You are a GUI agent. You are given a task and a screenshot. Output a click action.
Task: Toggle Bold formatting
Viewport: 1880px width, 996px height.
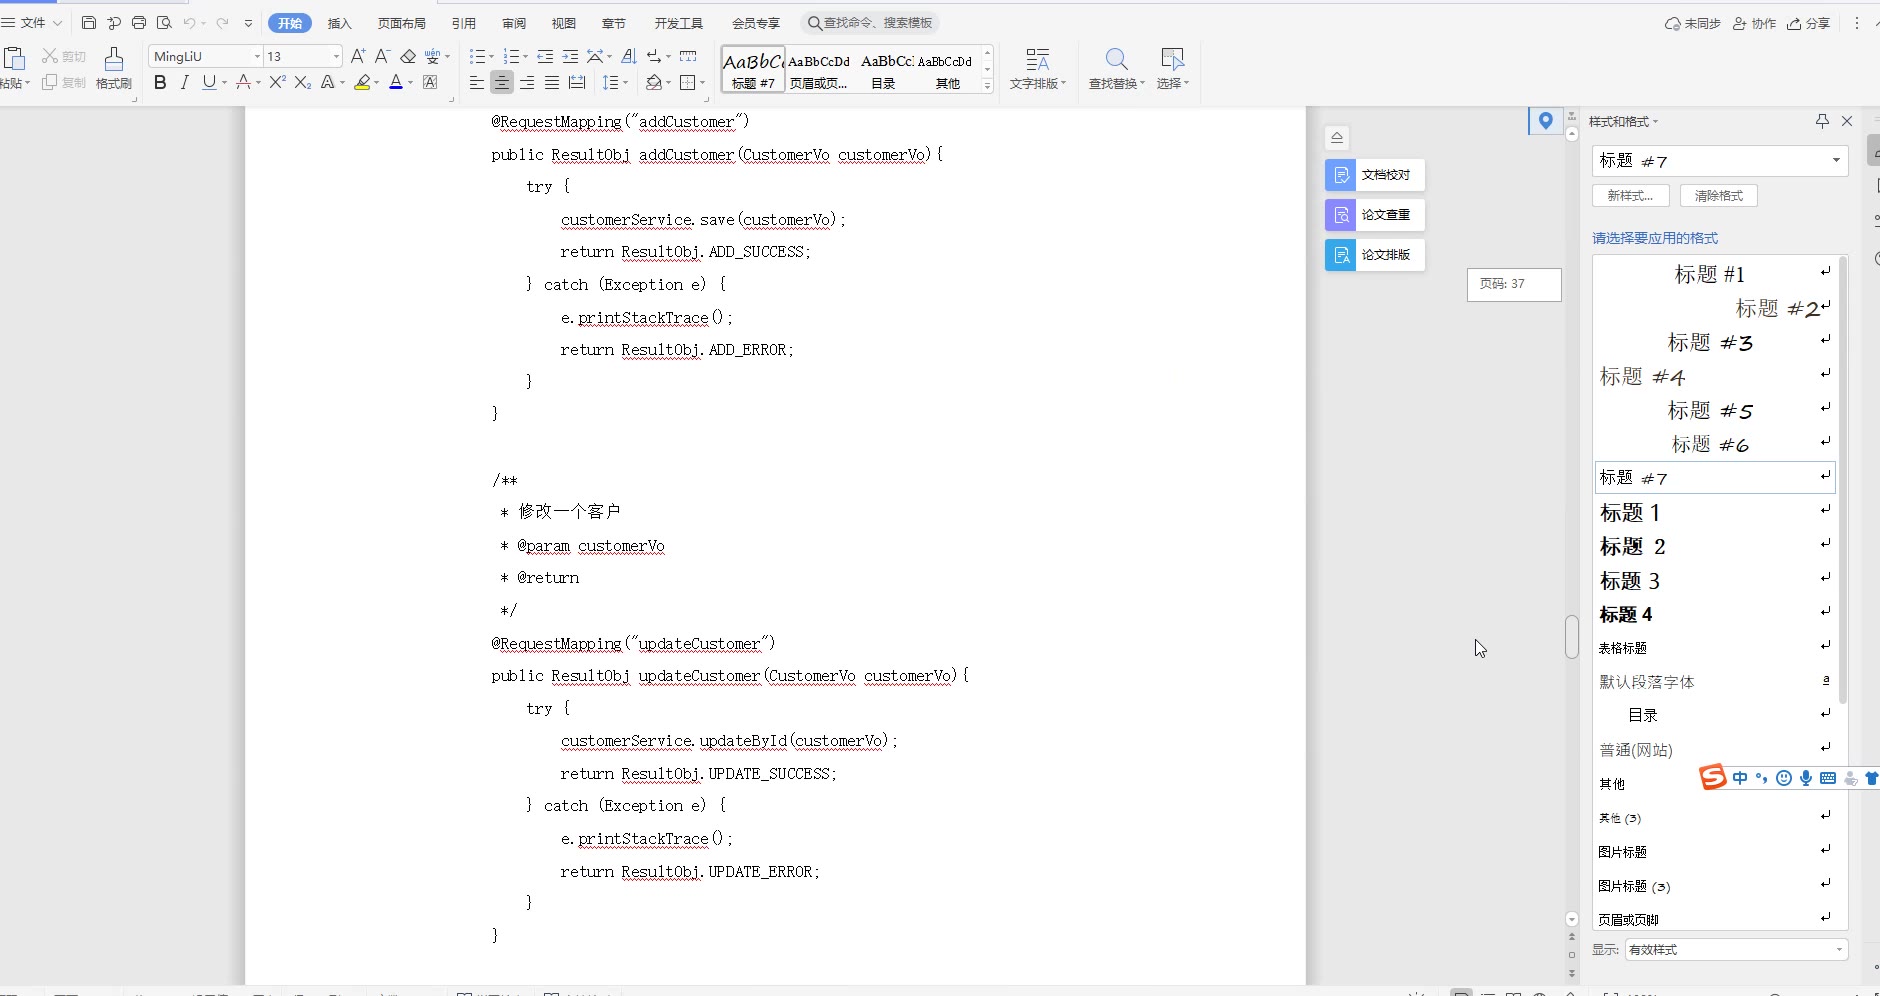point(160,82)
